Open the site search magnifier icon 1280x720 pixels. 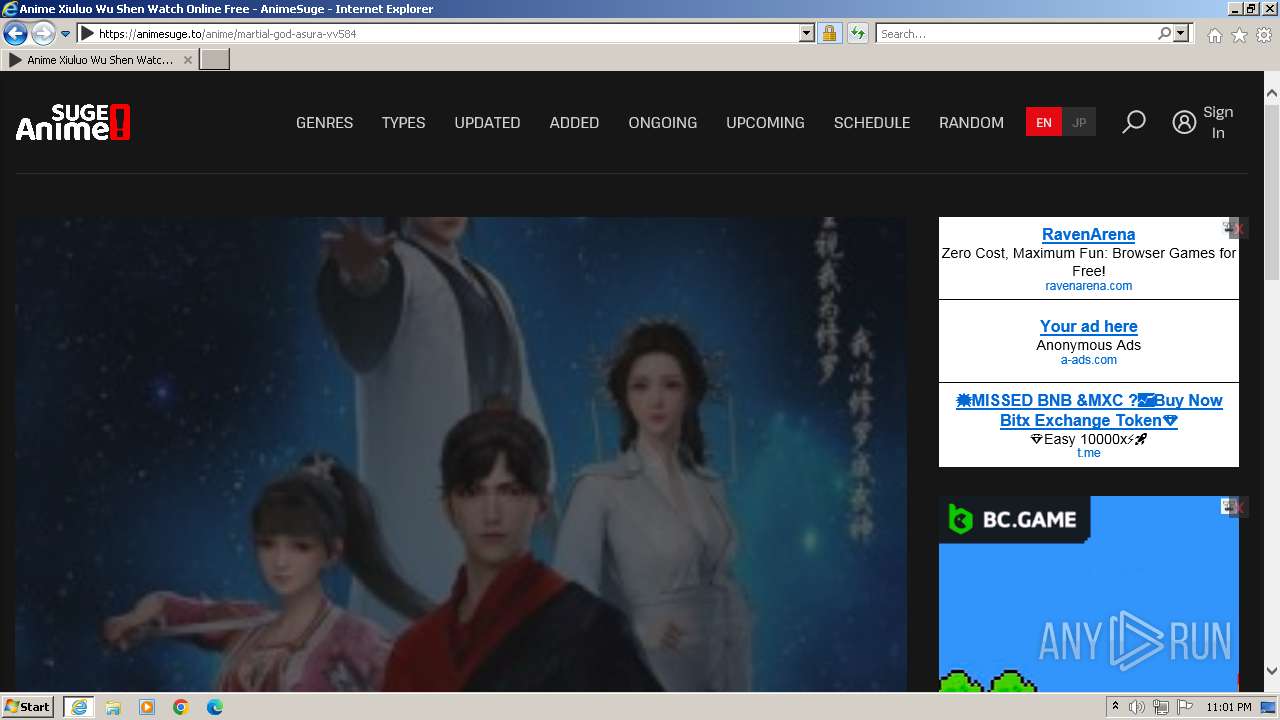coord(1133,122)
